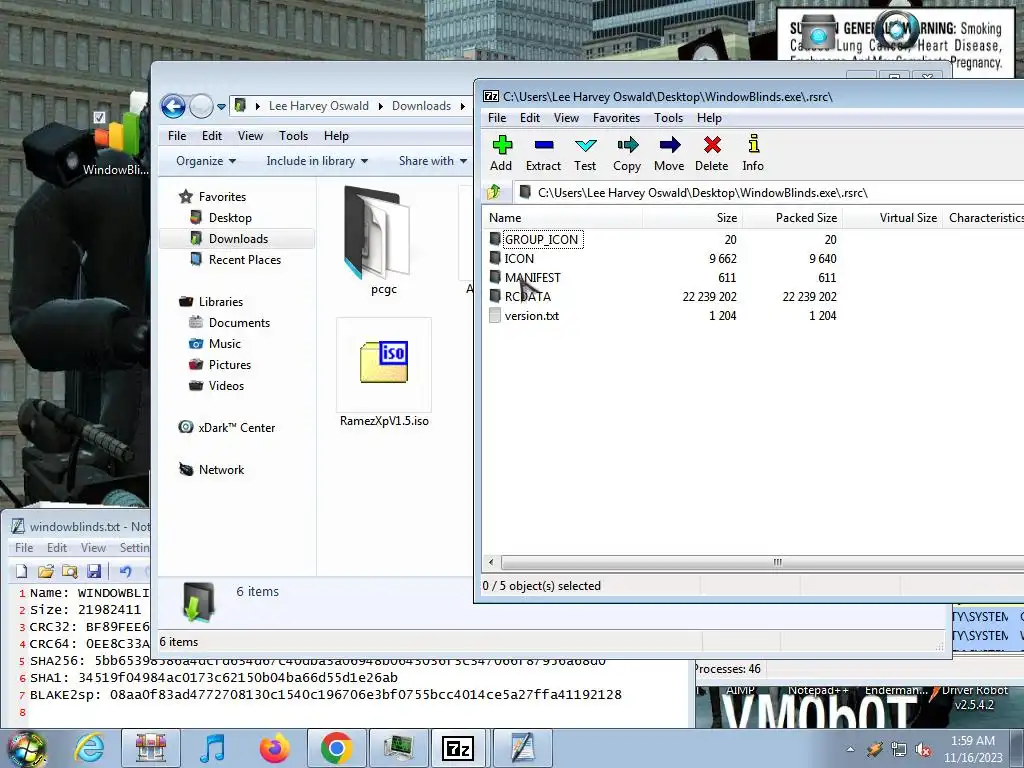The image size is (1024, 768).
Task: Click New document icon in Notepad toolbar
Action: click(22, 571)
